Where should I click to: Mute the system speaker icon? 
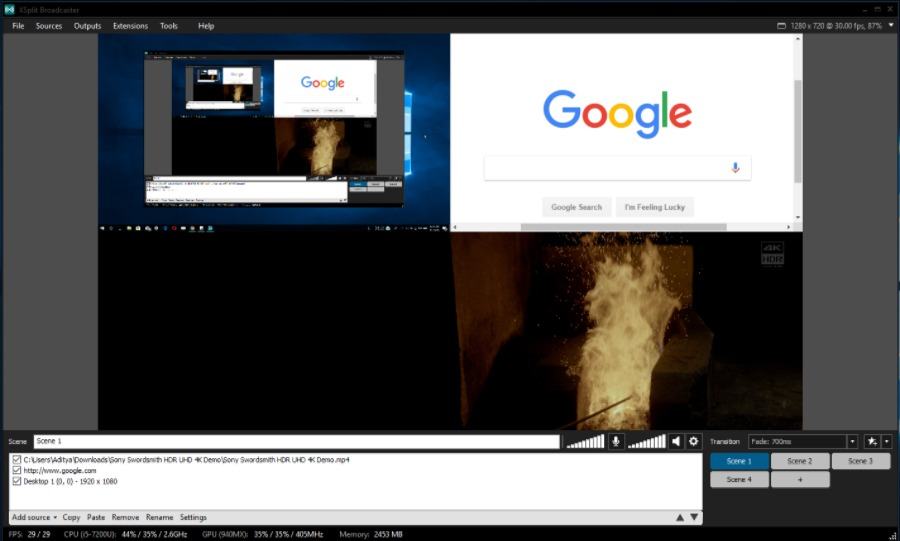click(676, 441)
